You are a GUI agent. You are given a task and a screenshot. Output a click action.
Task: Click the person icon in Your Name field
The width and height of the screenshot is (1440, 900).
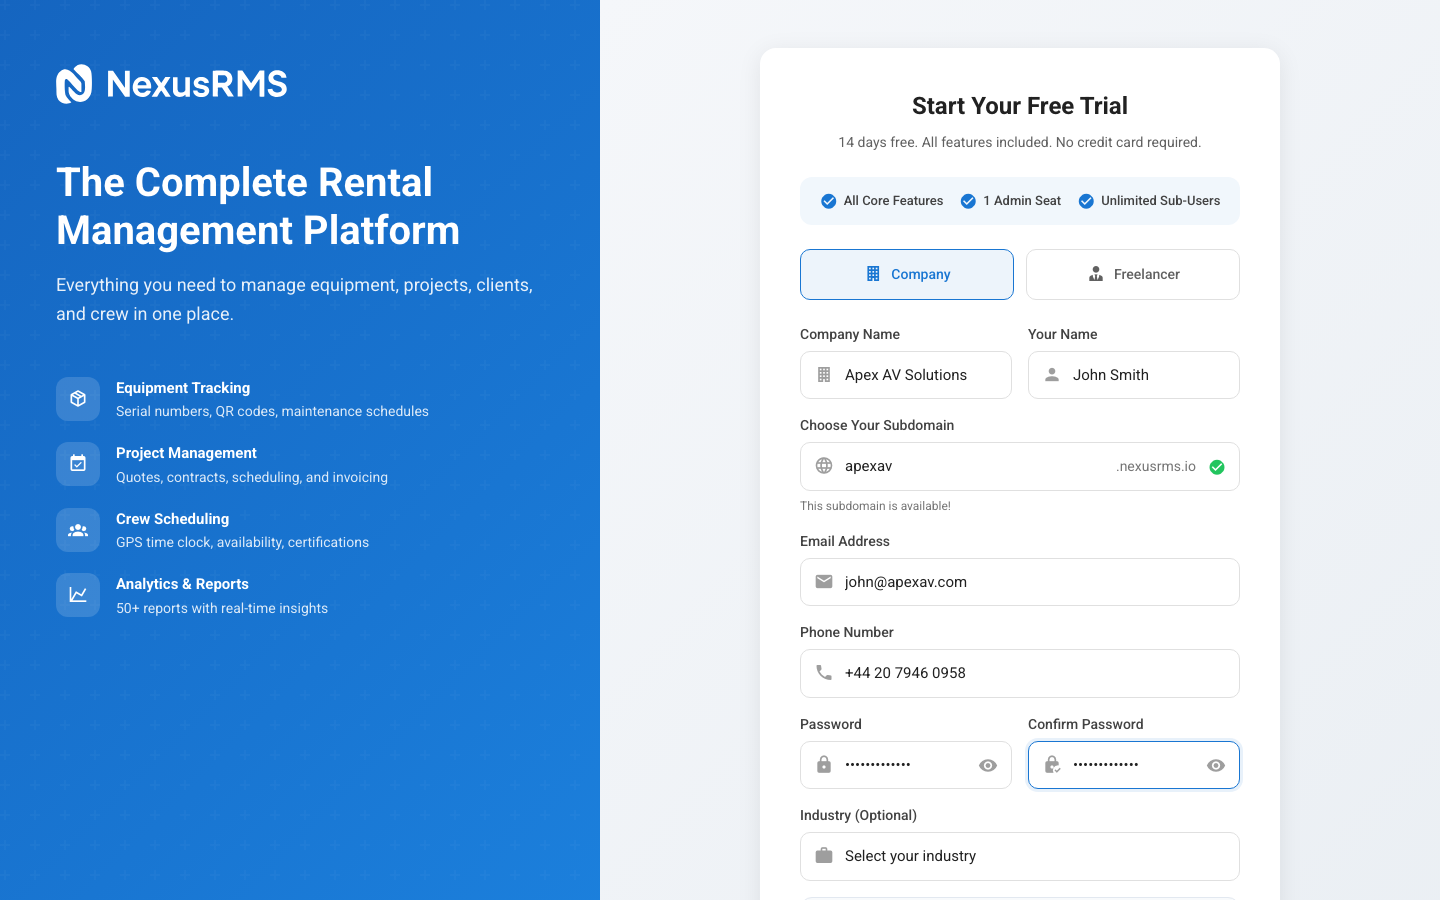(1051, 374)
